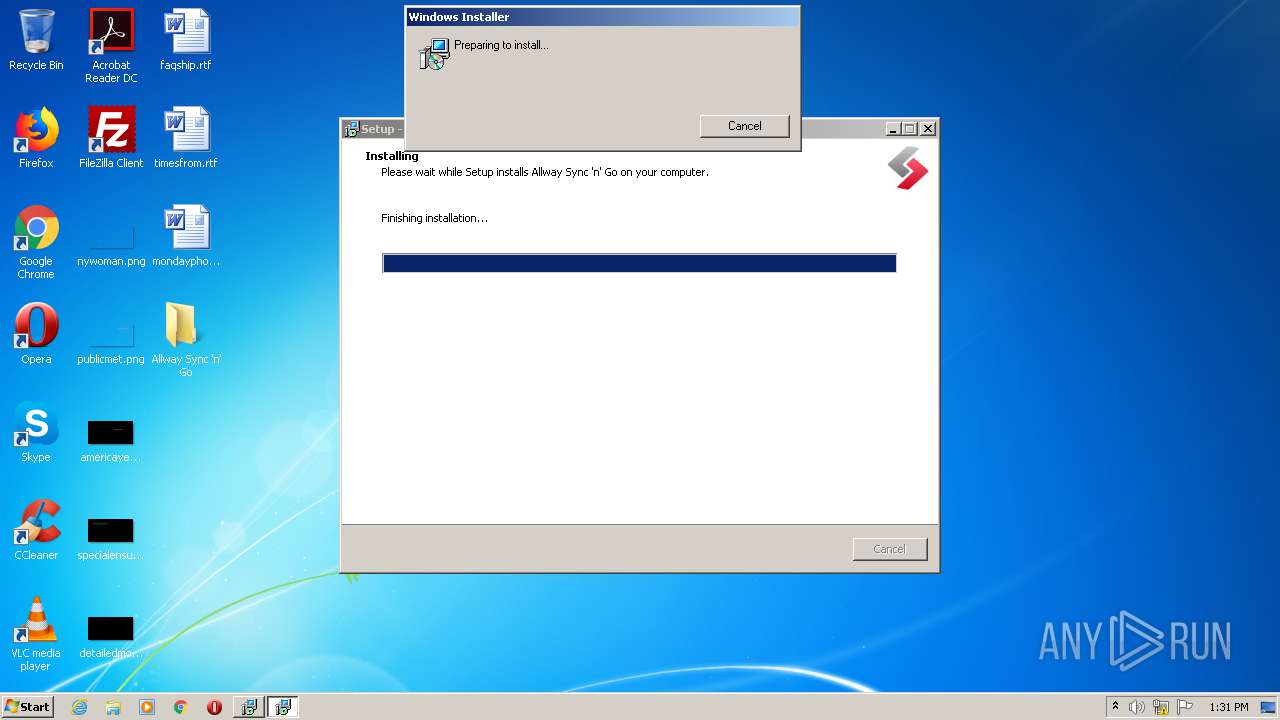Select the Opera desktop shortcut
Viewport: 1280px width, 720px height.
point(36,334)
